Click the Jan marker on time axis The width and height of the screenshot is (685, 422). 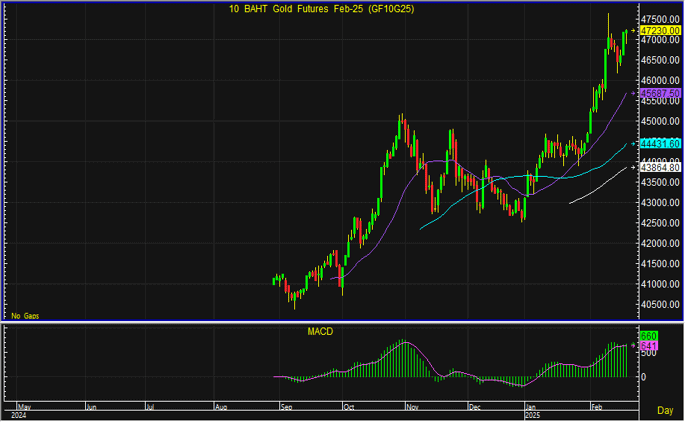530,408
